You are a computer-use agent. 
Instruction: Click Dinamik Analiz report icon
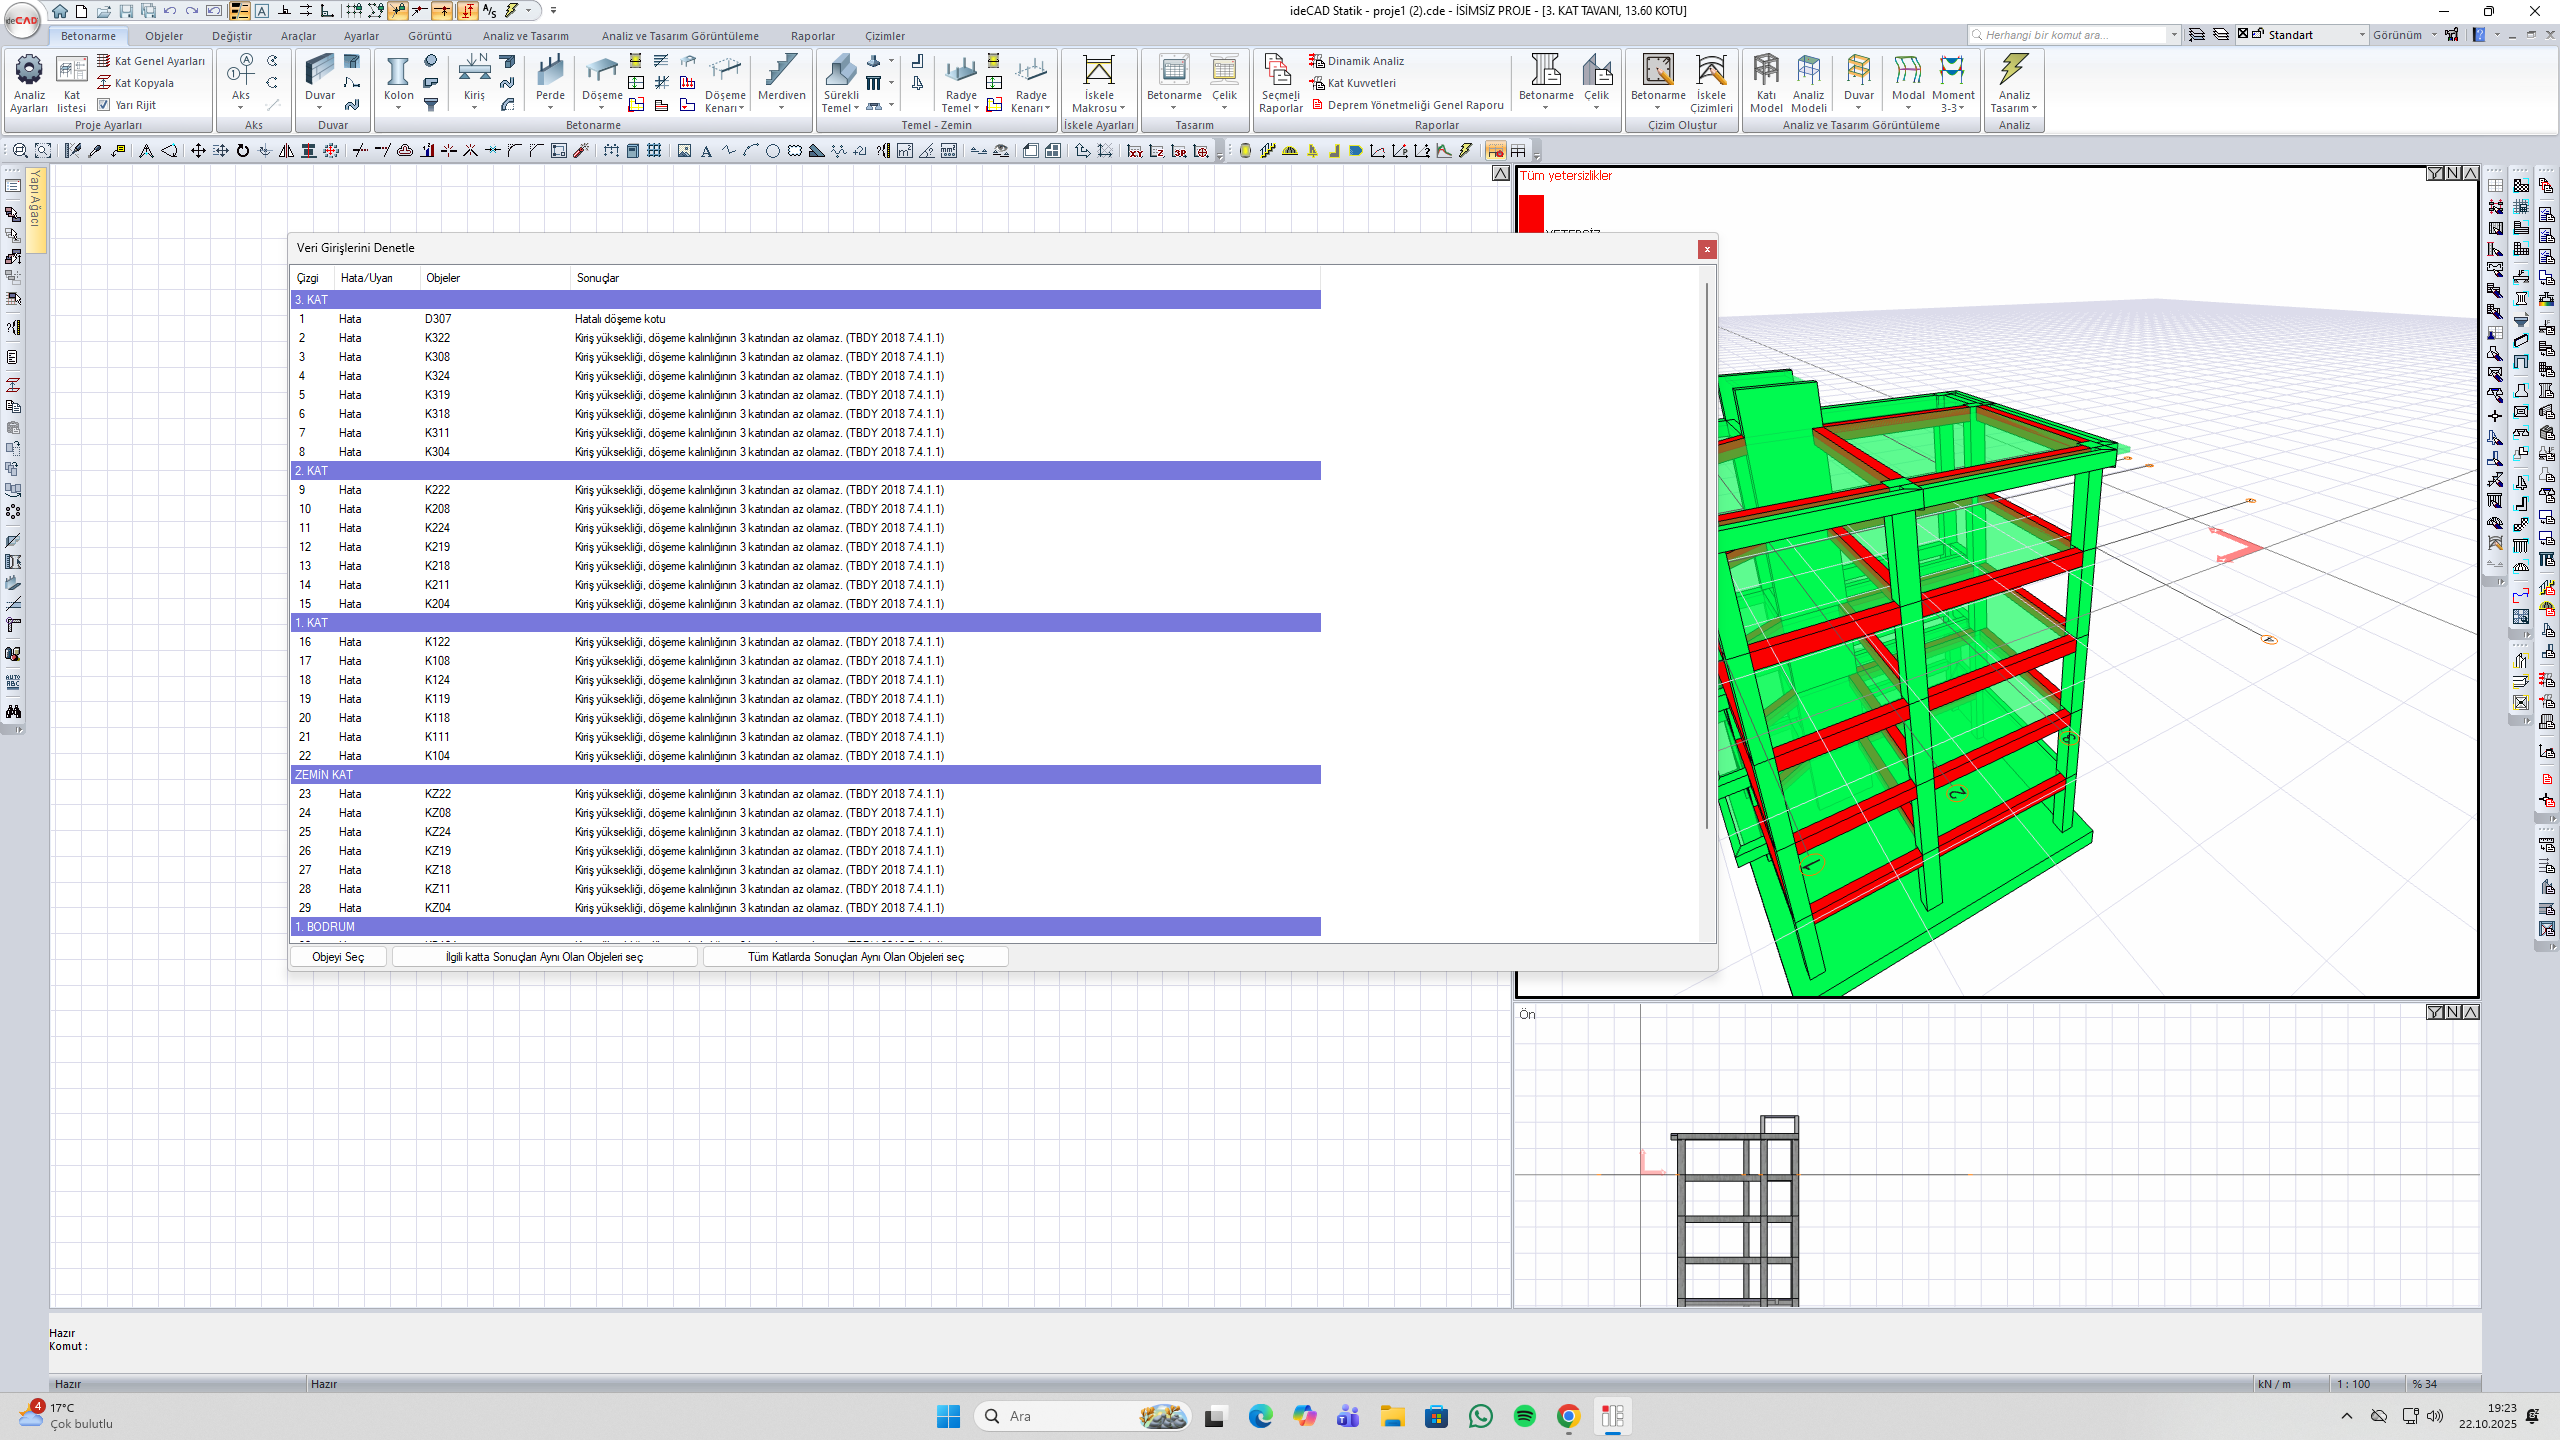(1318, 61)
